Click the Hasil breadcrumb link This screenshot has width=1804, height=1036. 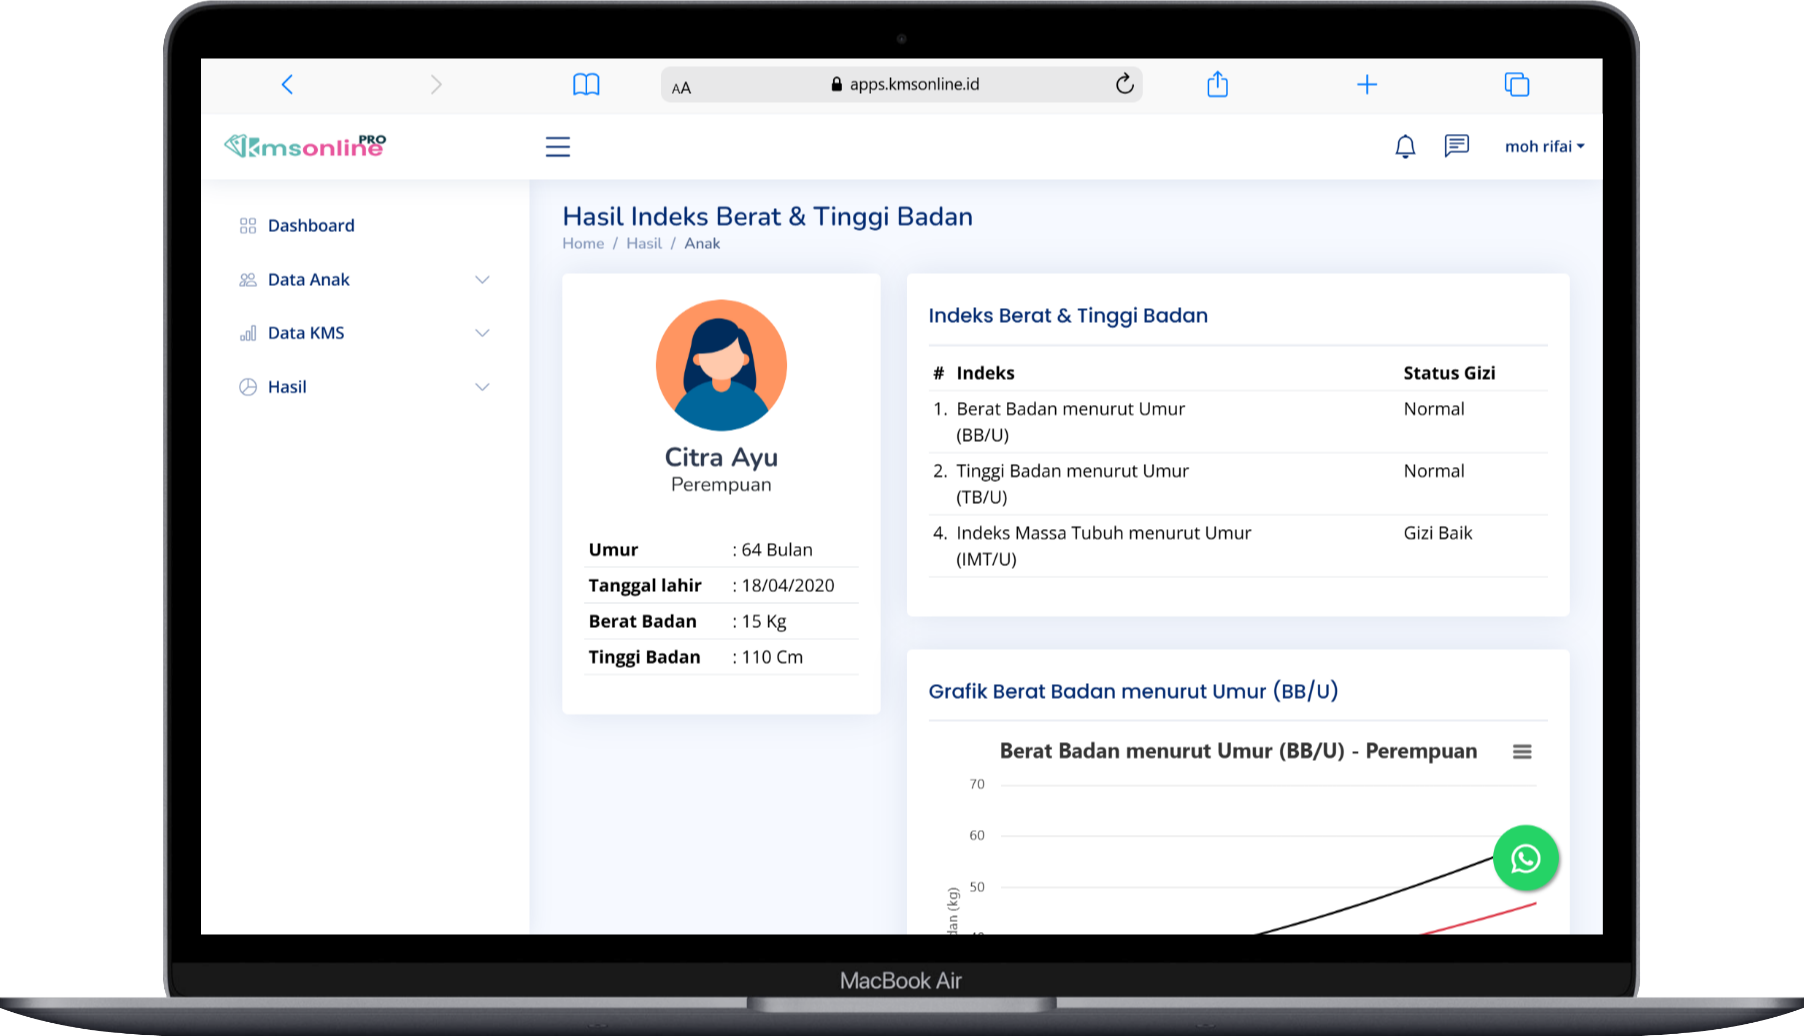[x=644, y=244]
